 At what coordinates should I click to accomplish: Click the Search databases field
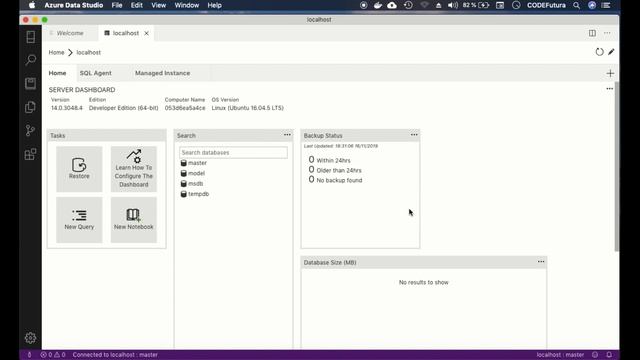[233, 152]
